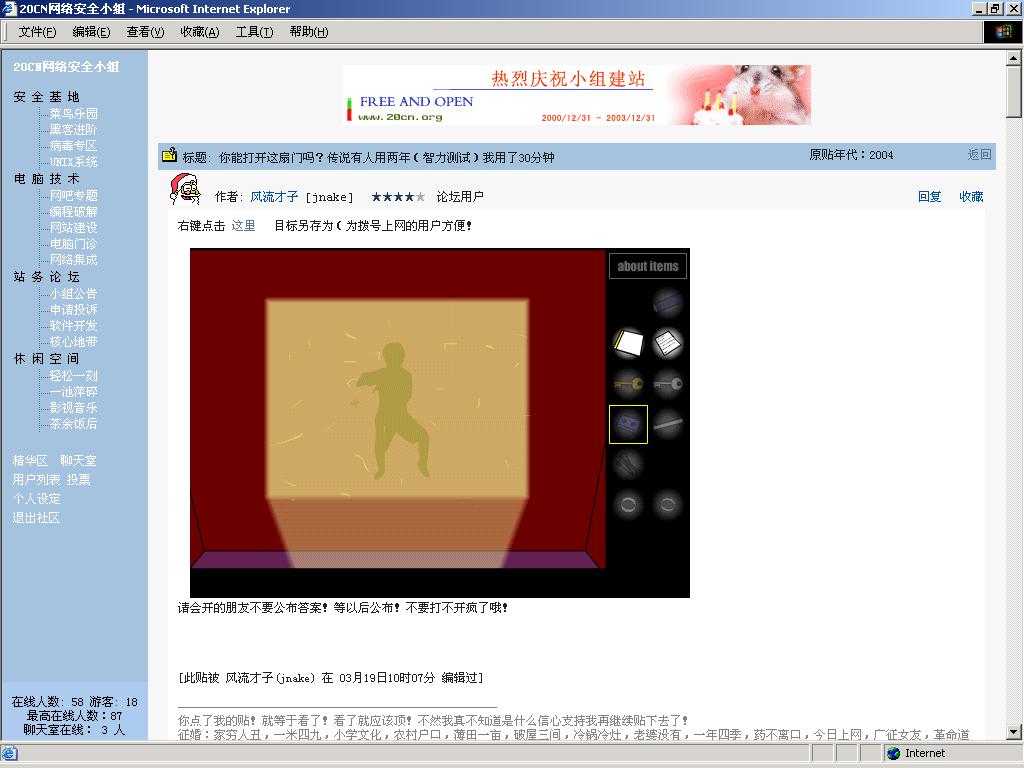
Task: Click the dancing silhouette on the projection screen
Action: point(393,411)
